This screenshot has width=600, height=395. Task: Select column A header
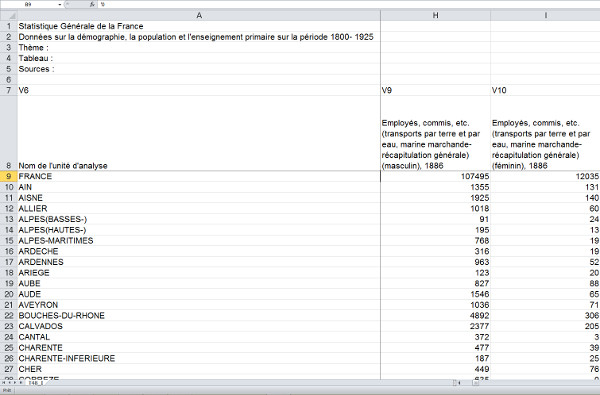tap(199, 15)
